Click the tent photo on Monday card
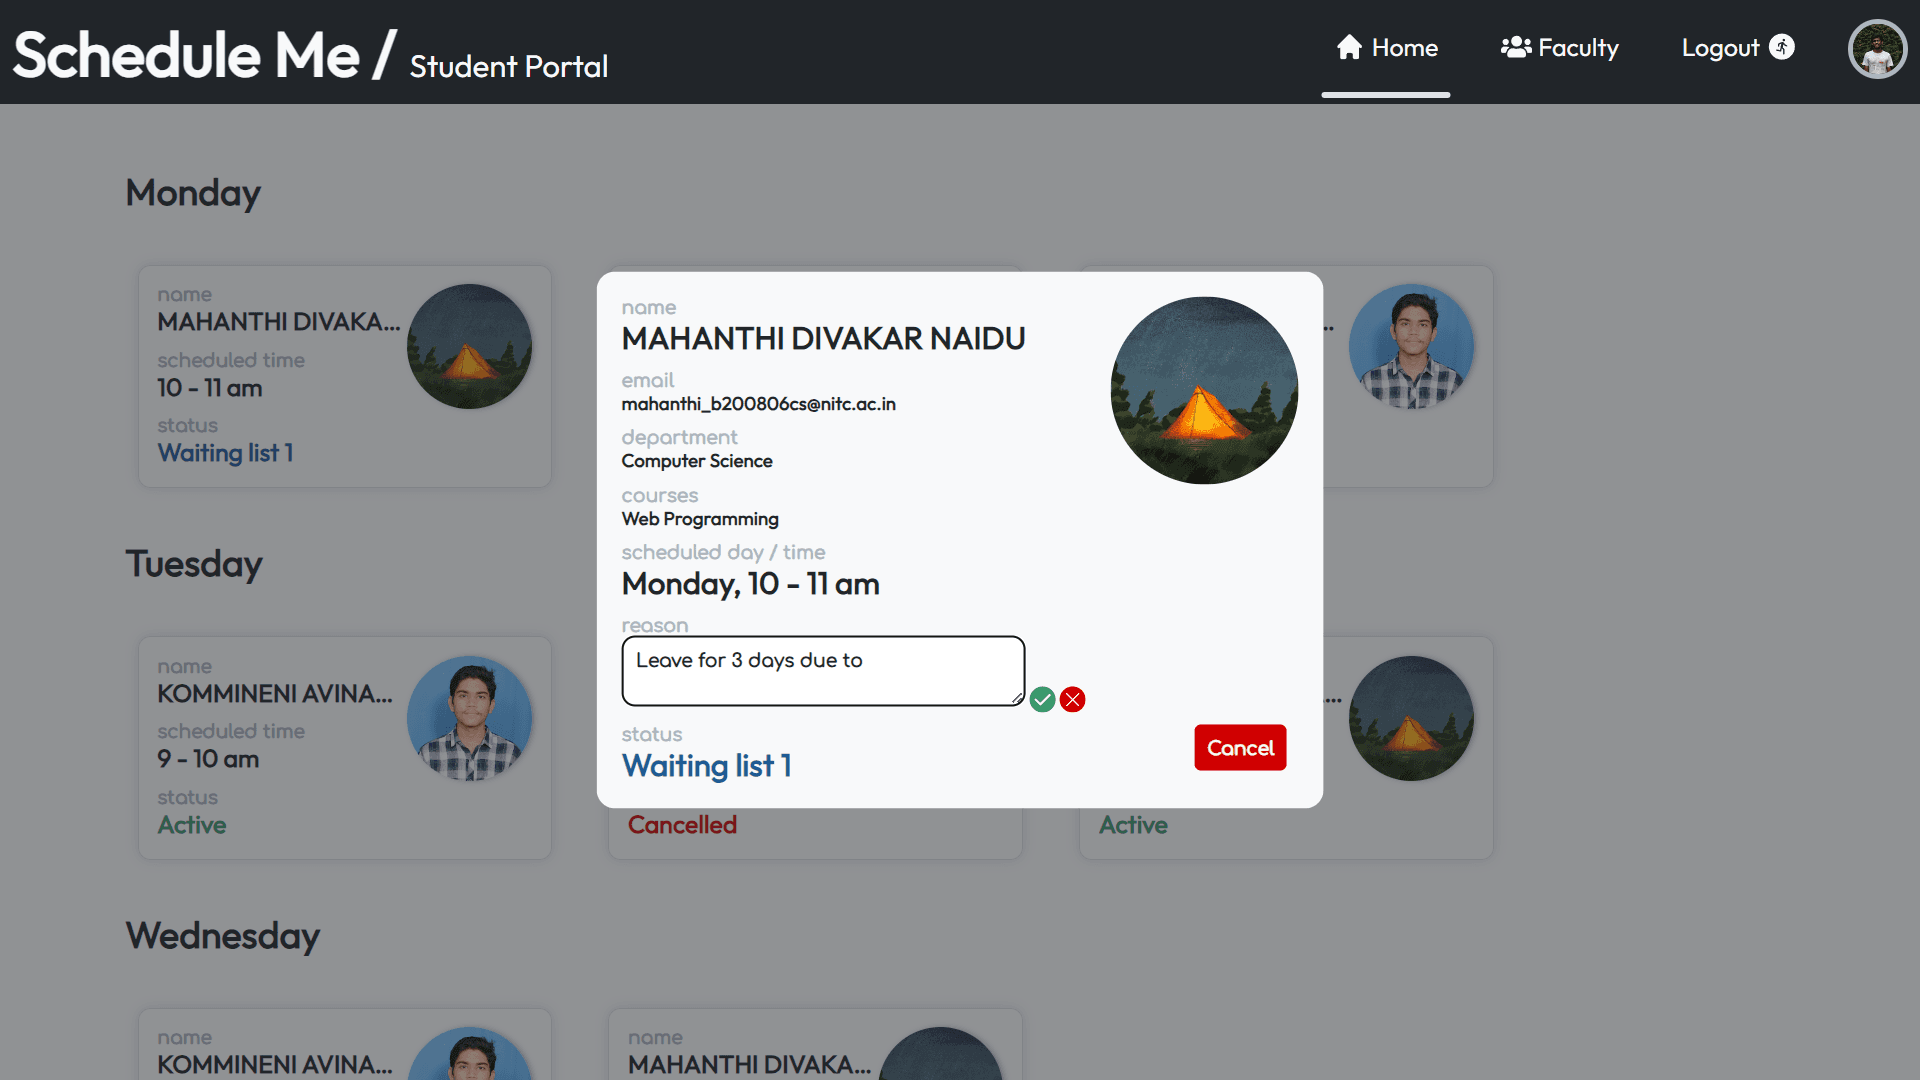 [x=469, y=346]
